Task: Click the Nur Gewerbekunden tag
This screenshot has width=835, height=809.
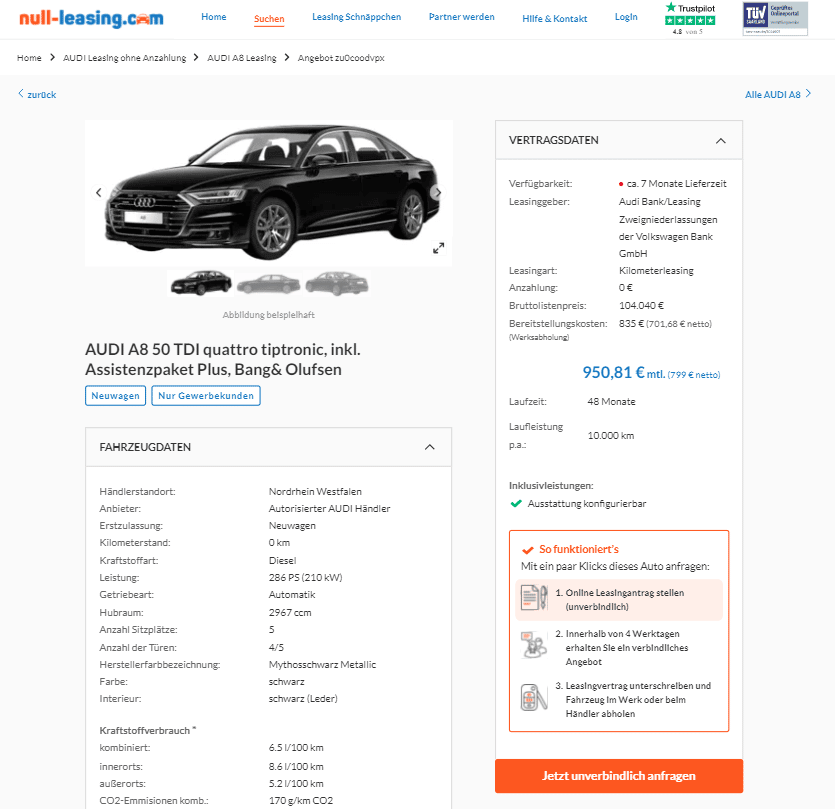Action: tap(206, 396)
